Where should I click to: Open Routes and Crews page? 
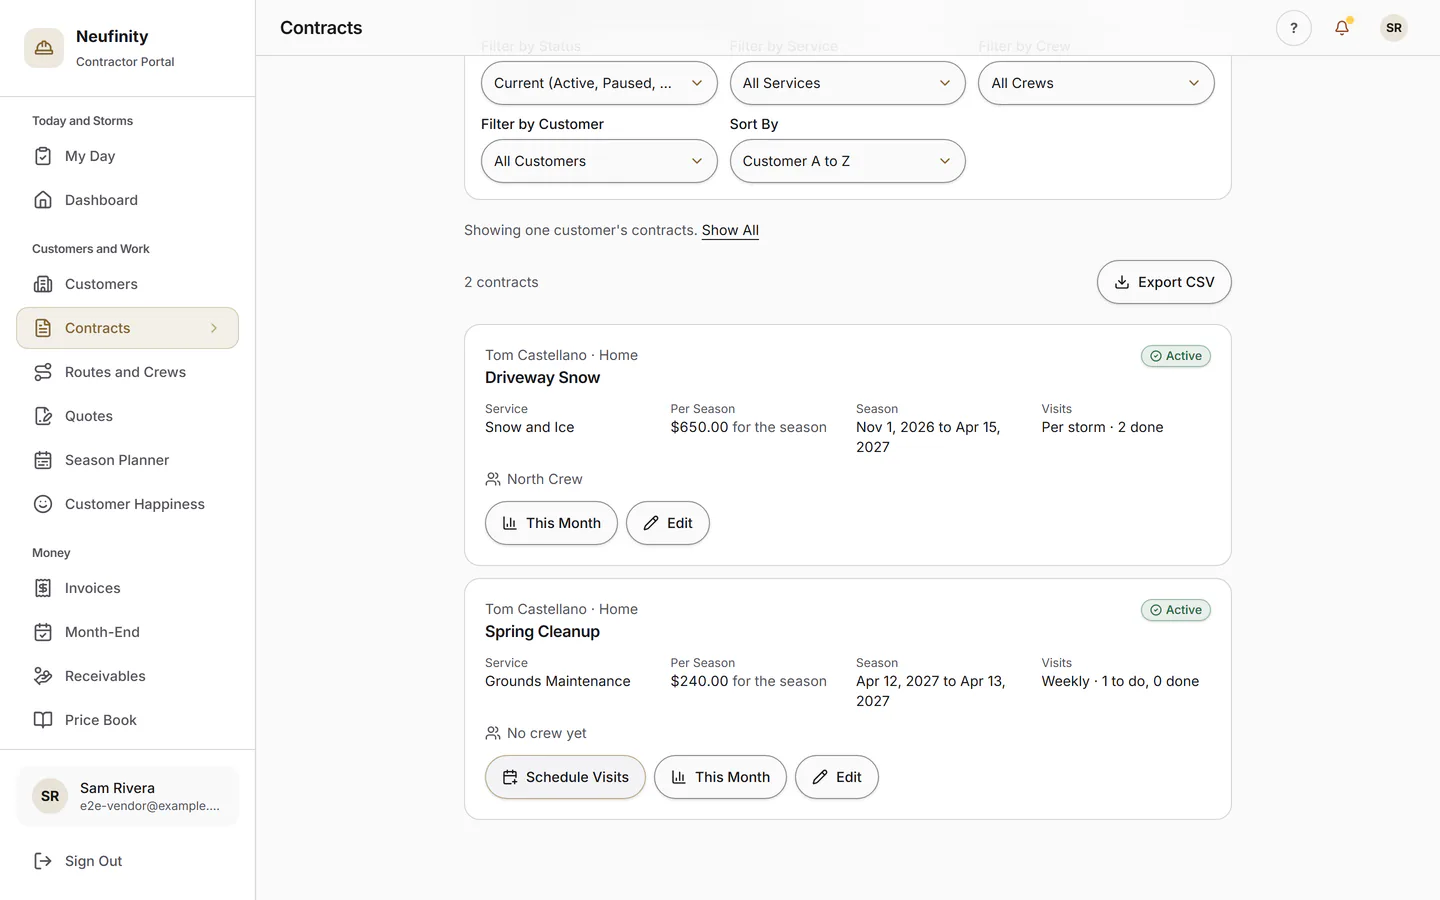click(x=127, y=372)
